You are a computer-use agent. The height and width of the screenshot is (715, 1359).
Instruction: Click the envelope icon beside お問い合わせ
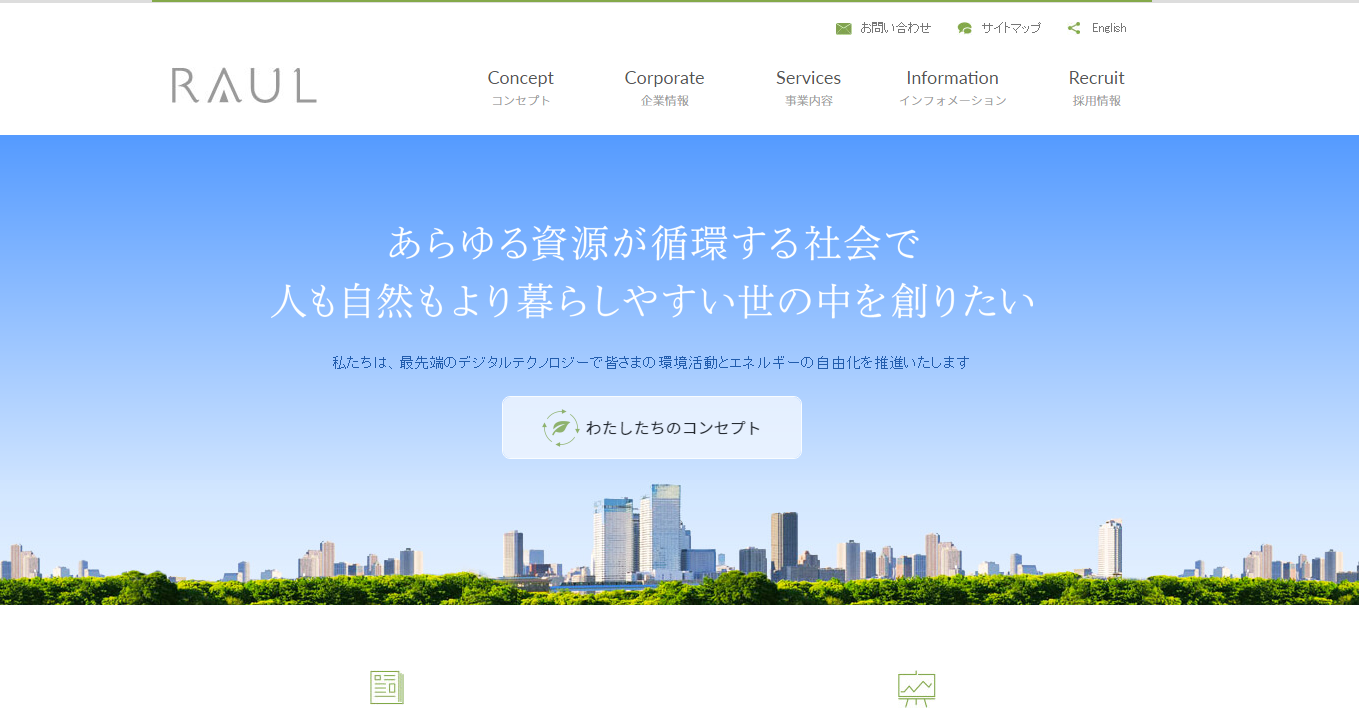coord(843,28)
